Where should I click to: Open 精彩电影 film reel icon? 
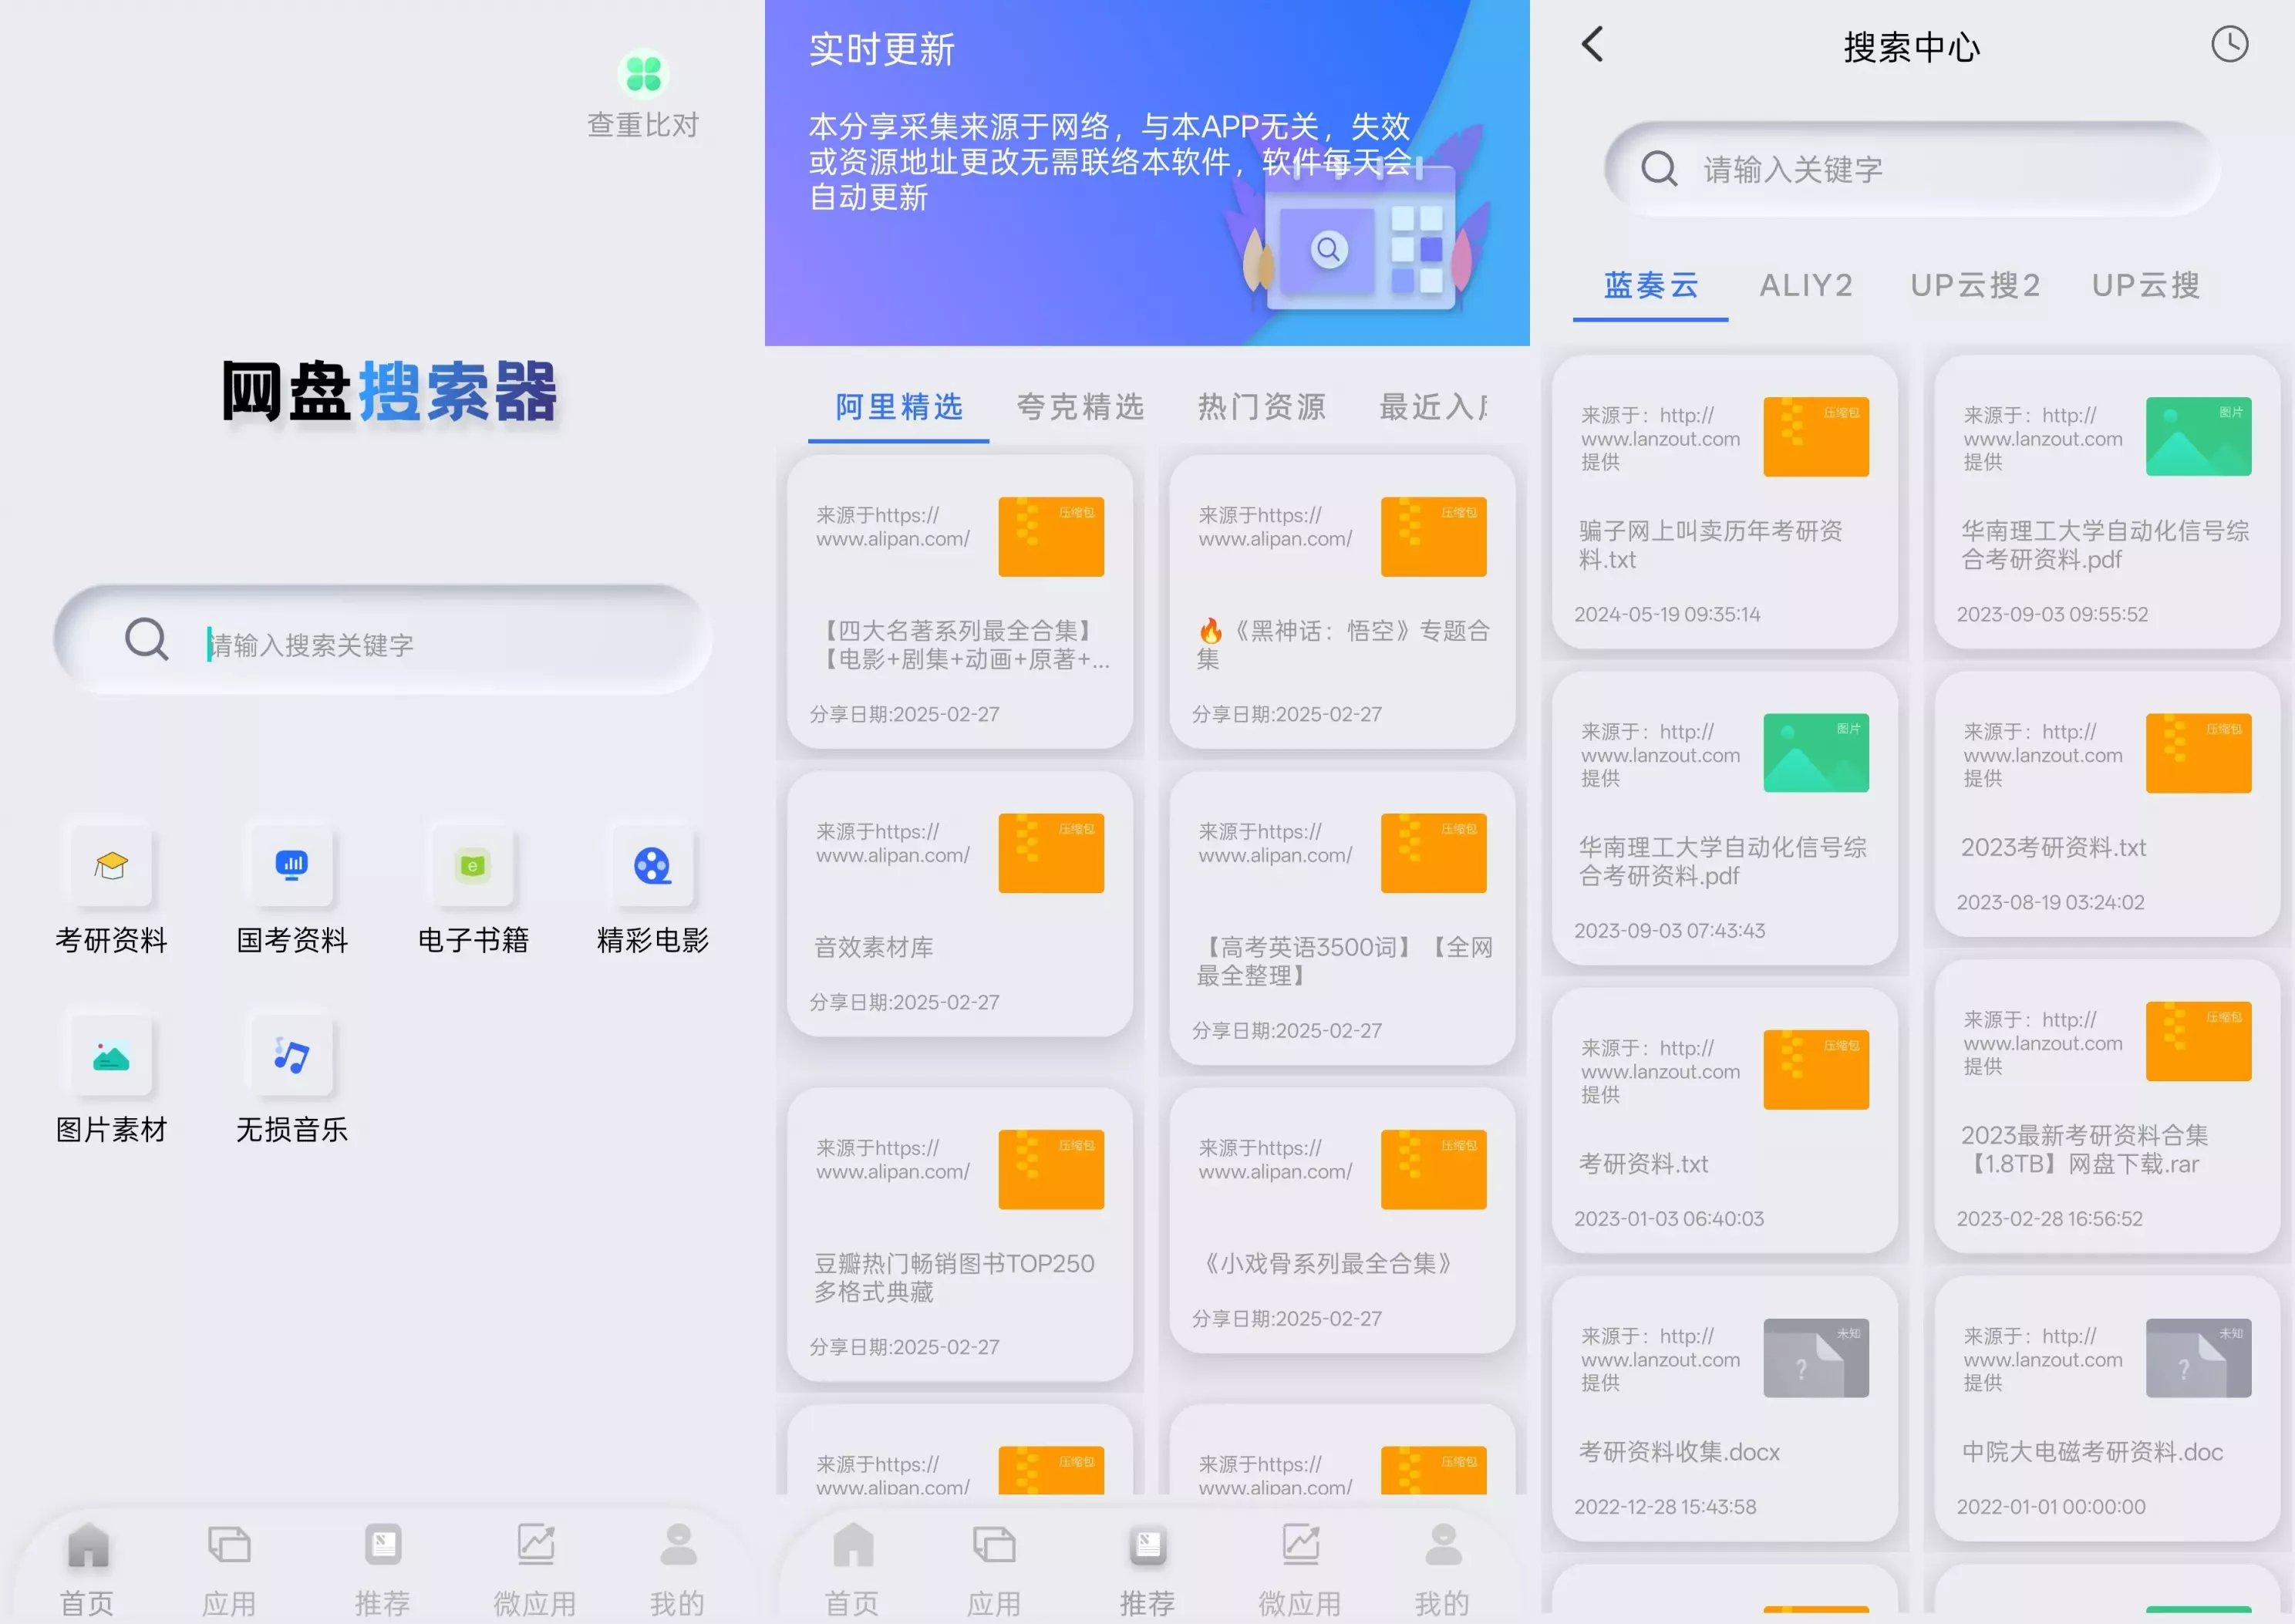(652, 865)
